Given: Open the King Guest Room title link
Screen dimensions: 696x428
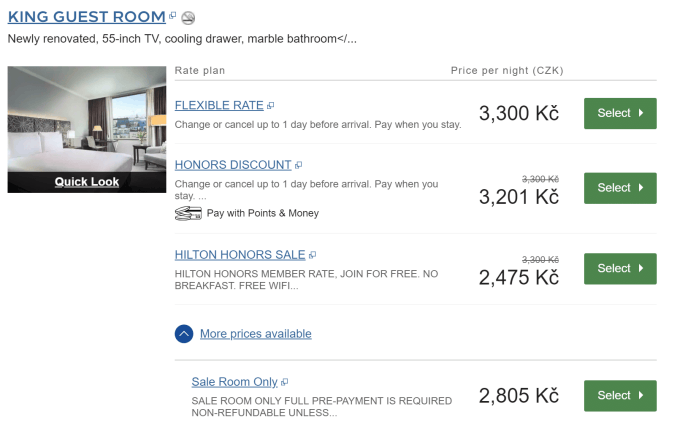Looking at the screenshot, I should (87, 17).
